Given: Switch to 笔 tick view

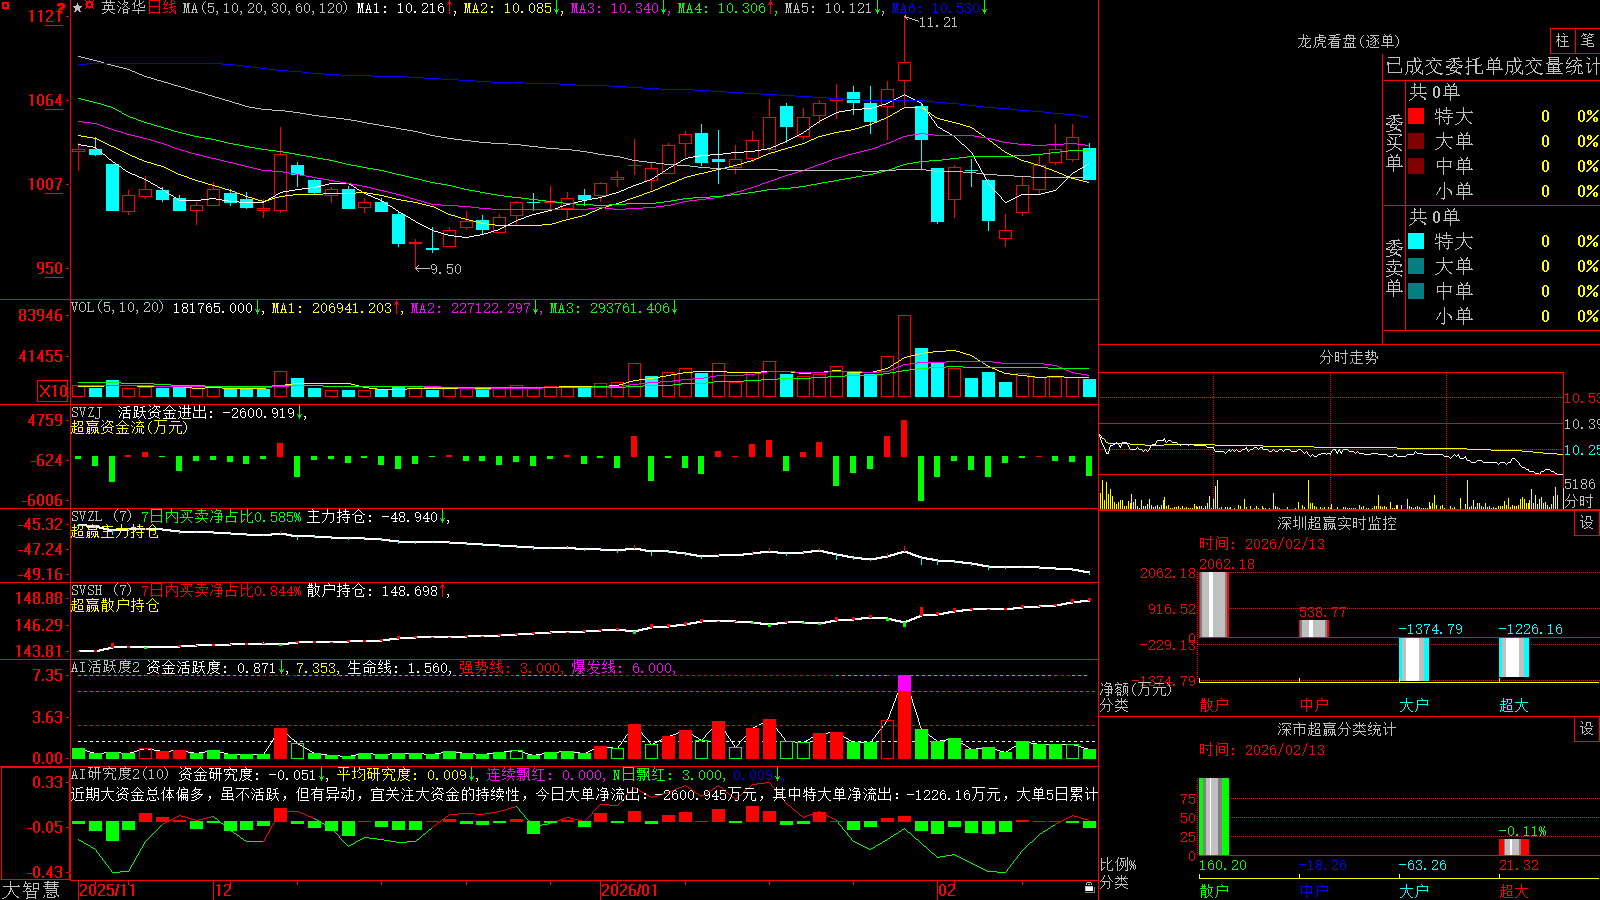Looking at the screenshot, I should tap(1587, 40).
